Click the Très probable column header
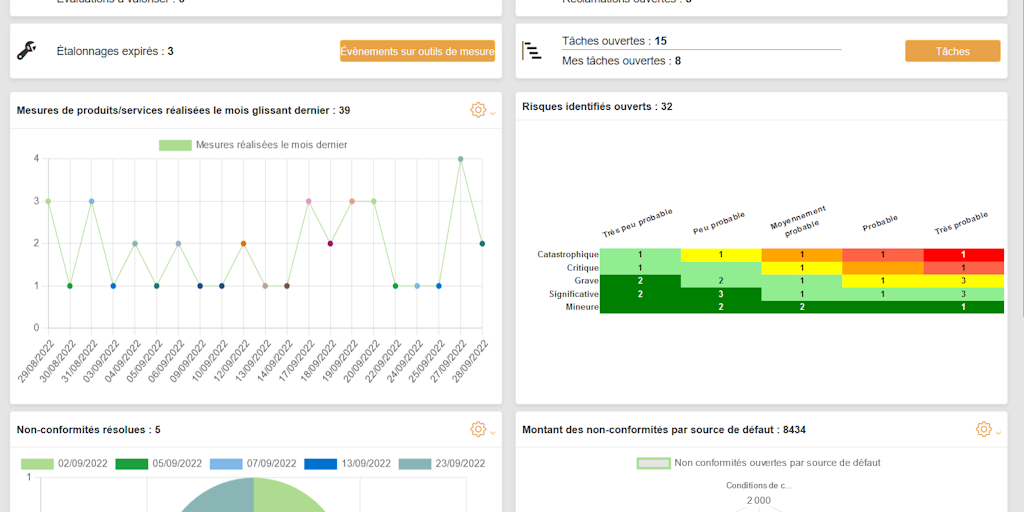 [961, 223]
